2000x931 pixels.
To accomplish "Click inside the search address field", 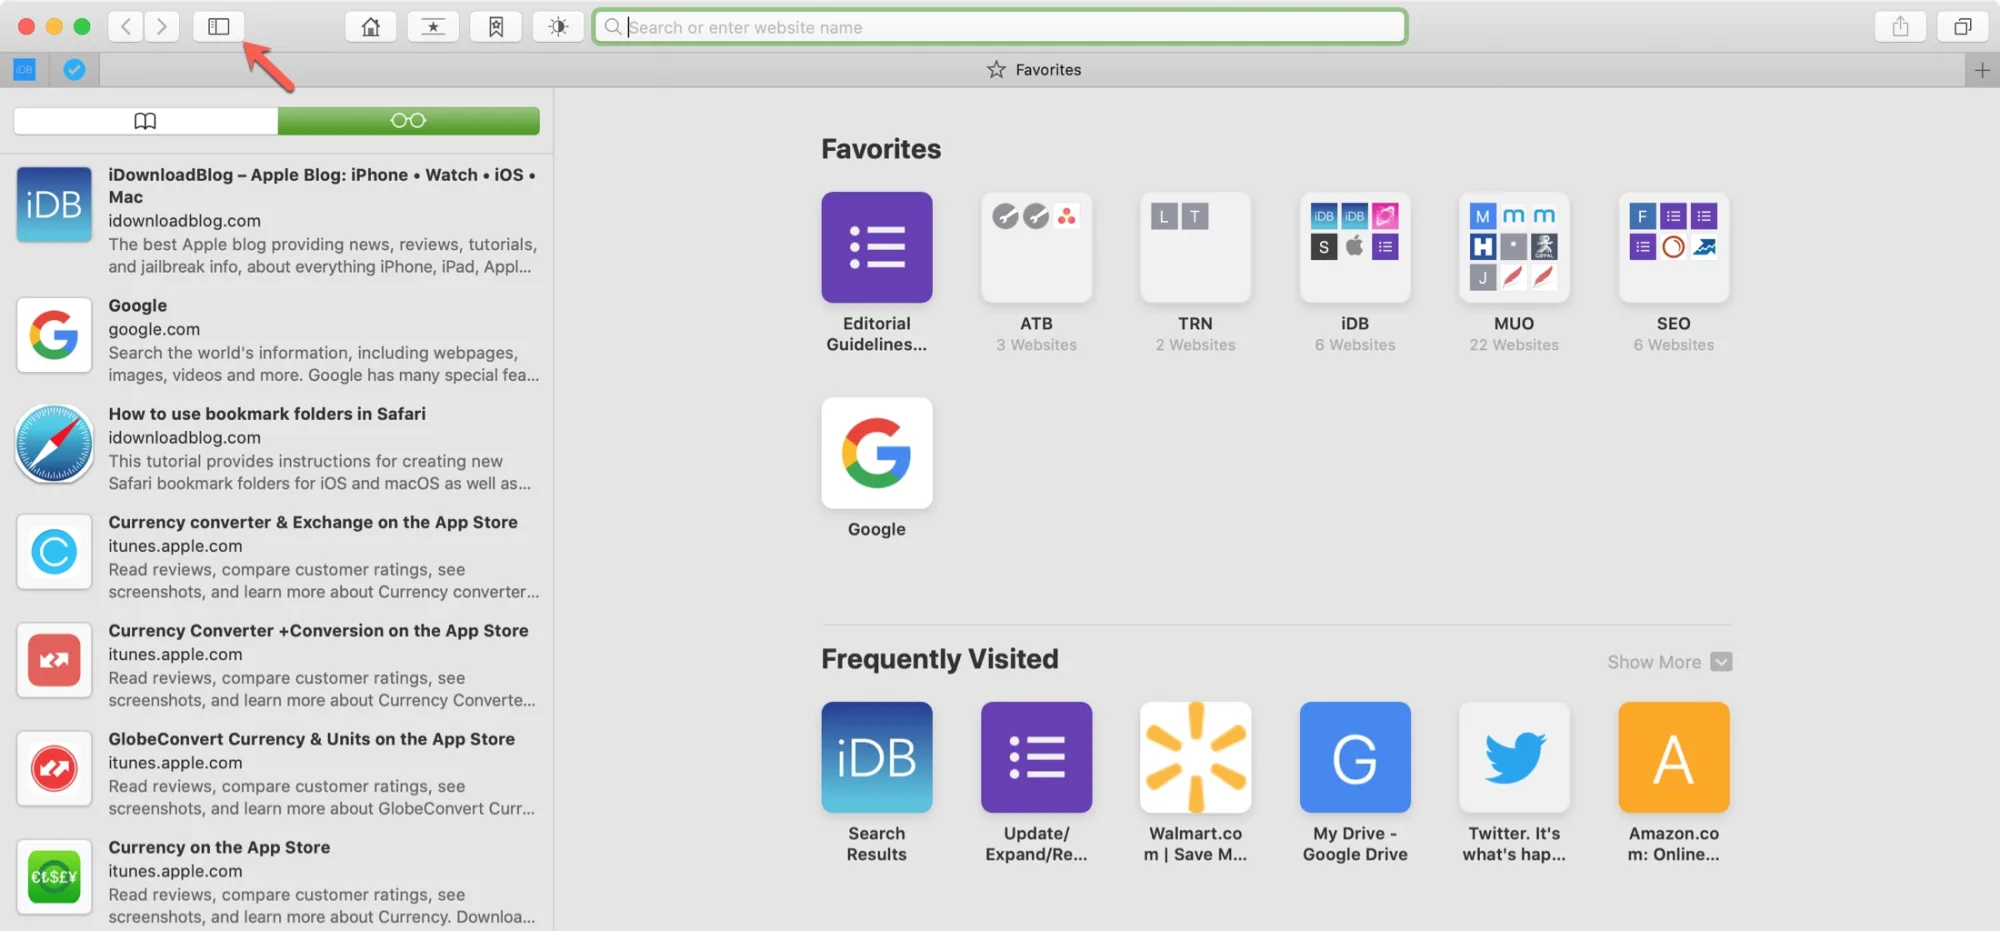I will [x=1000, y=26].
